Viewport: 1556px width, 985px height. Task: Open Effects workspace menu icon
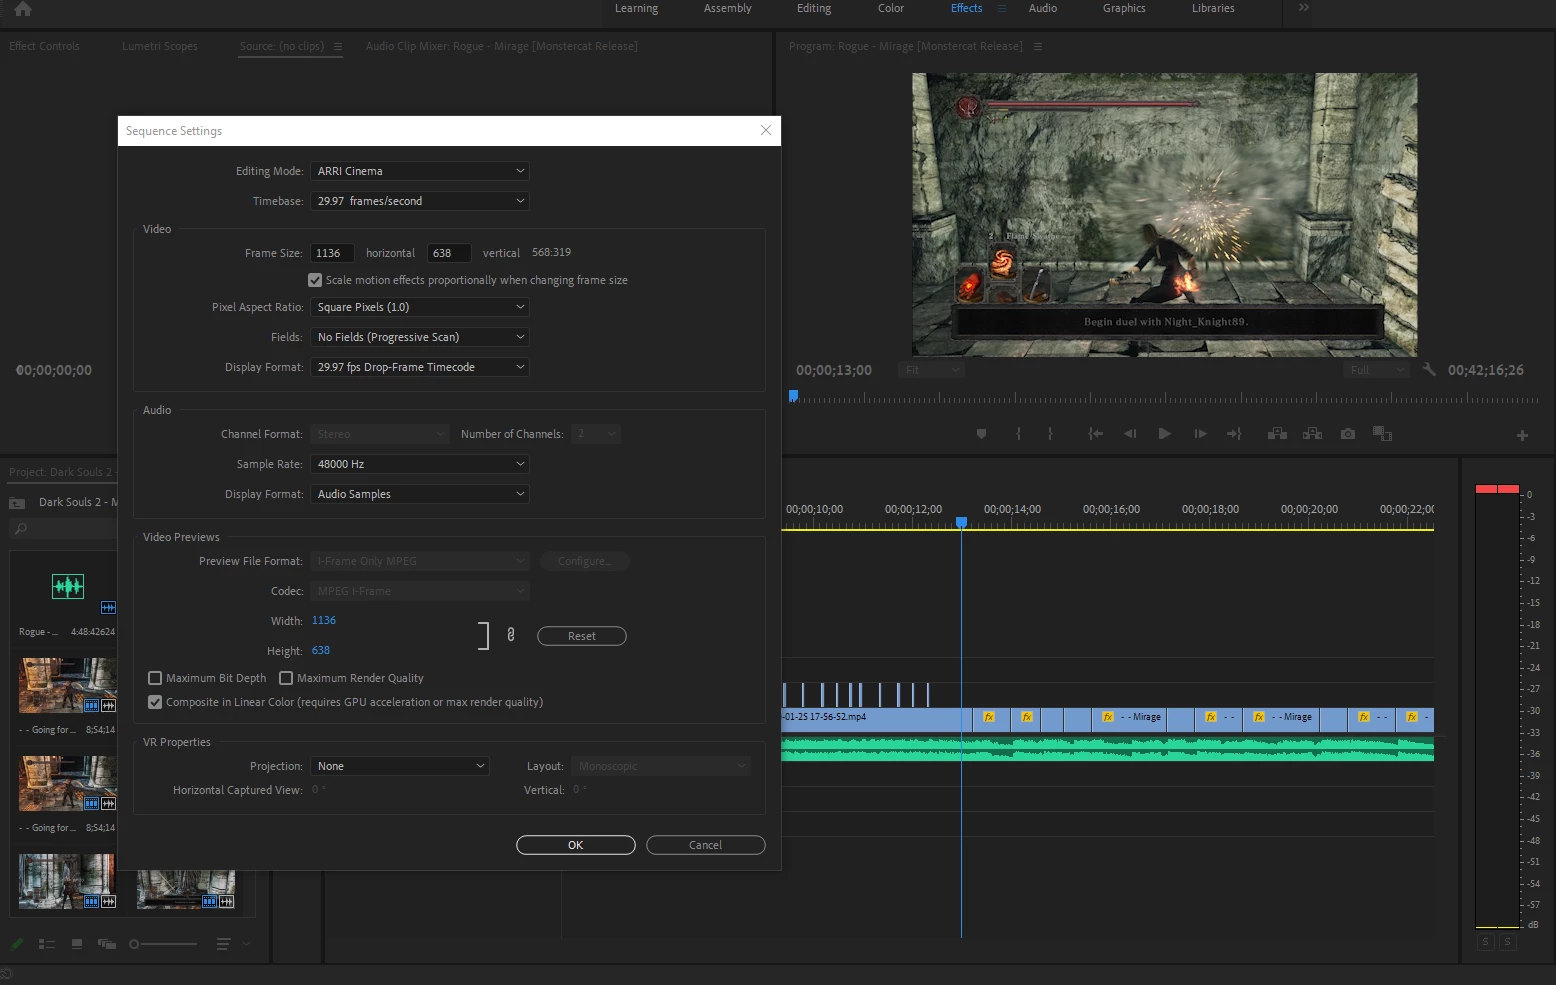(x=1001, y=8)
